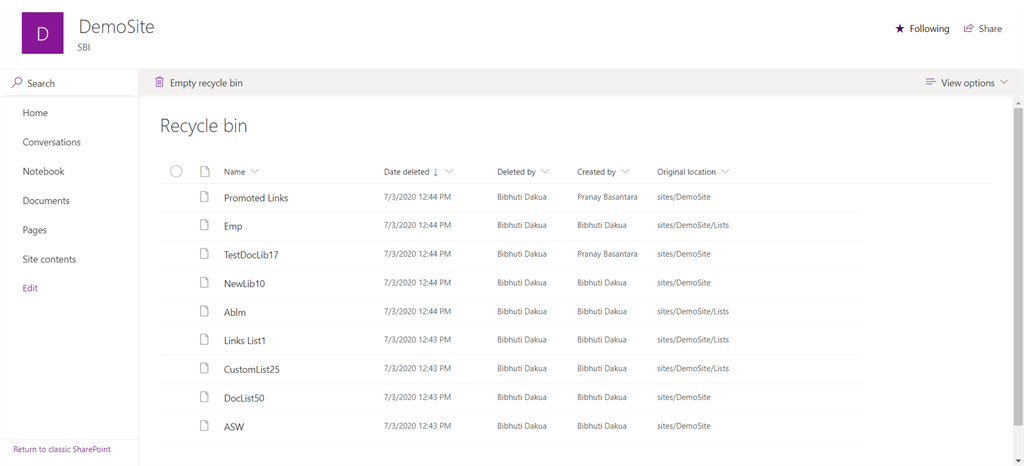Open Notebook in the site navigation
This screenshot has width=1024, height=466.
(44, 172)
